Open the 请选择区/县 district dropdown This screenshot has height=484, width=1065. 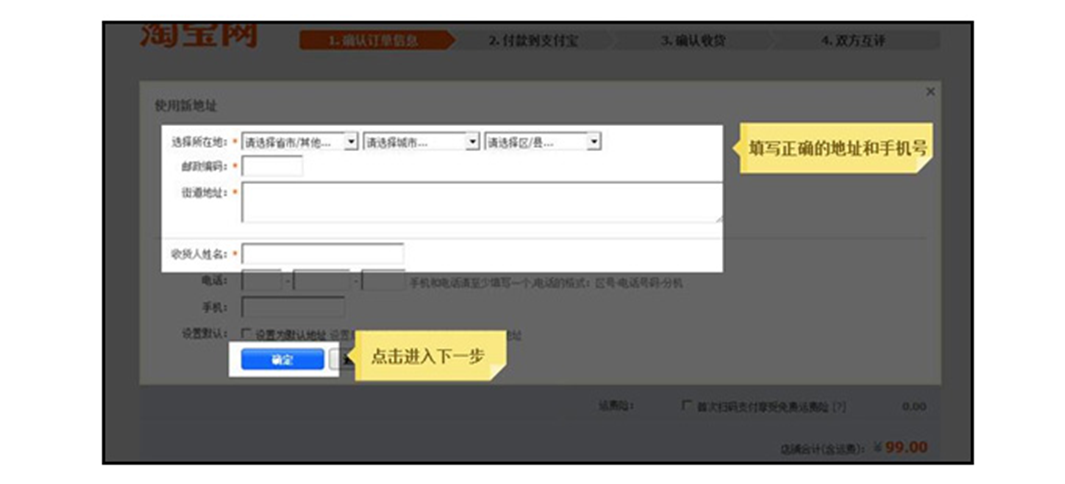542,142
